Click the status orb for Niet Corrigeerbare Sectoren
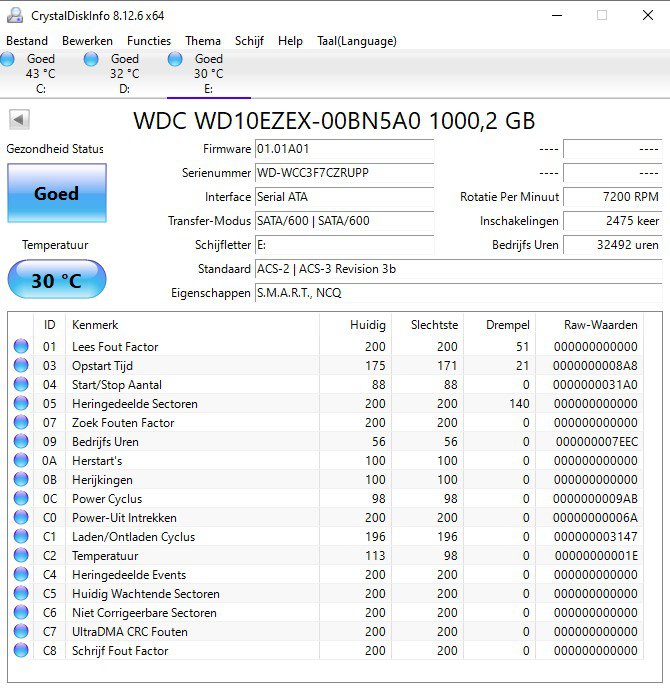 (21, 612)
